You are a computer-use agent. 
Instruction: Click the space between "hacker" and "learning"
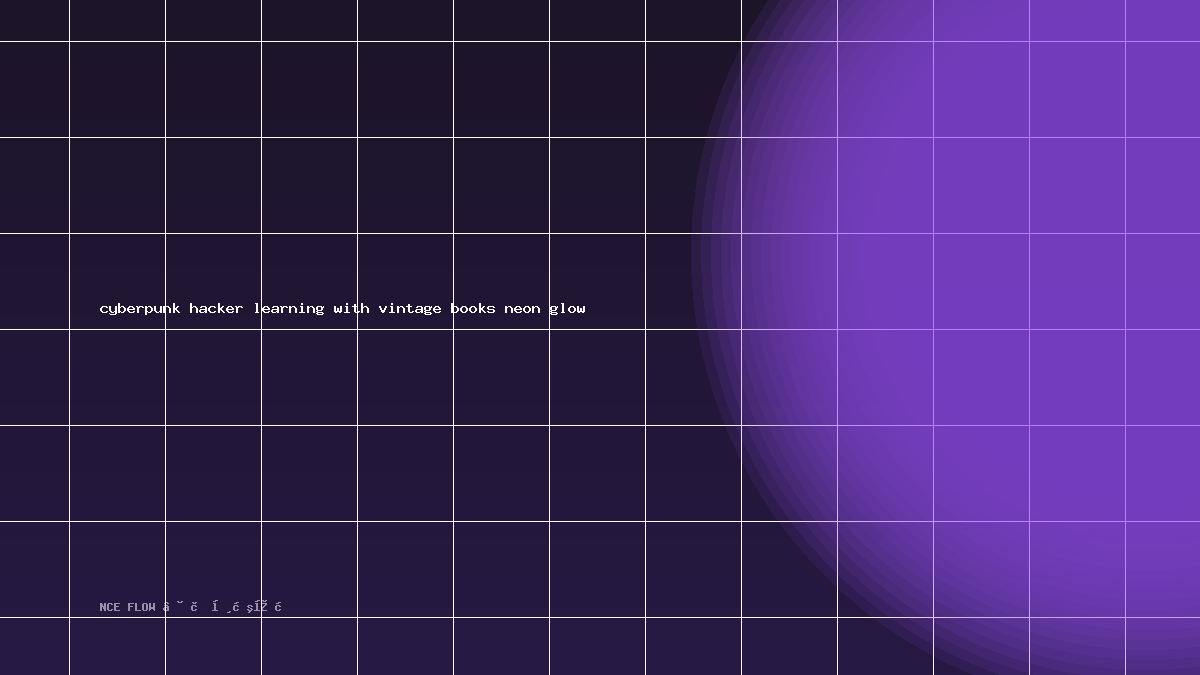click(248, 309)
